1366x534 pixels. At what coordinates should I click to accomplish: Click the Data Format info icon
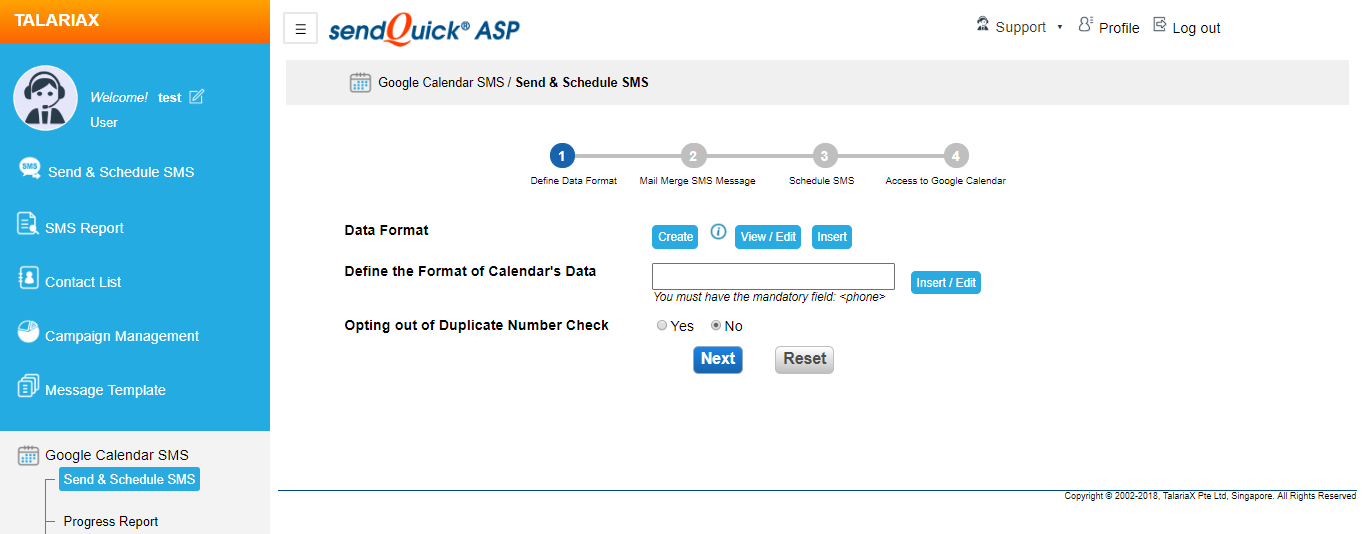[718, 232]
